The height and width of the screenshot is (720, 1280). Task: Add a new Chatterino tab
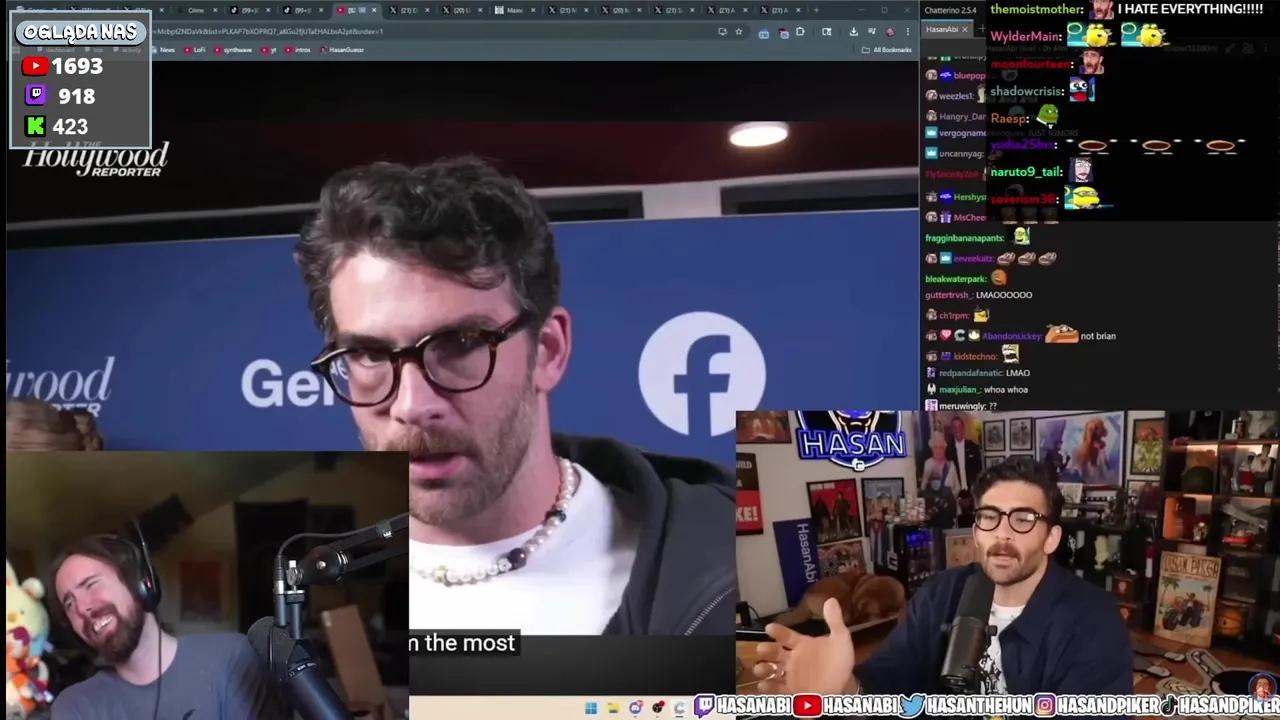tap(980, 29)
